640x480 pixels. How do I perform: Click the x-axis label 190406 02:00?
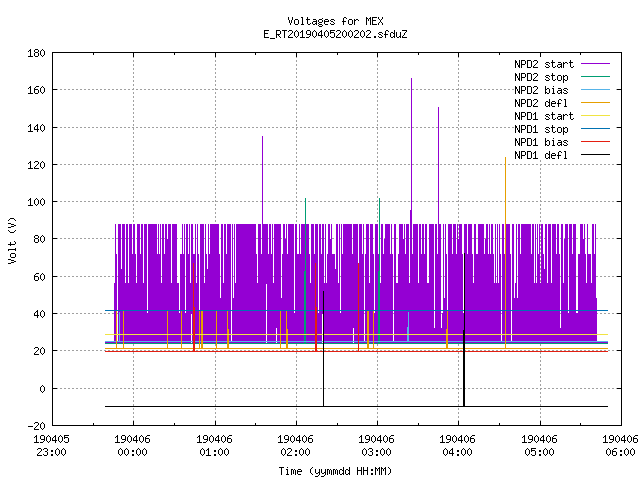(x=296, y=446)
